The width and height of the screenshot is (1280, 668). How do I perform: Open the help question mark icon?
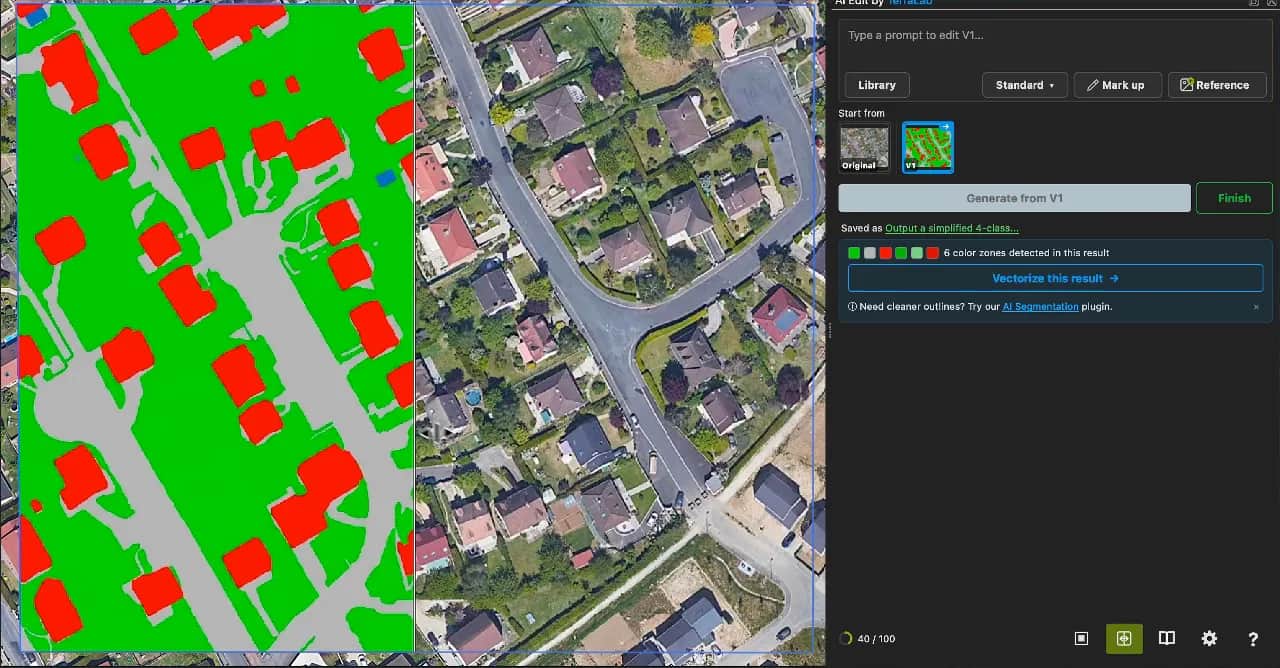click(x=1252, y=638)
